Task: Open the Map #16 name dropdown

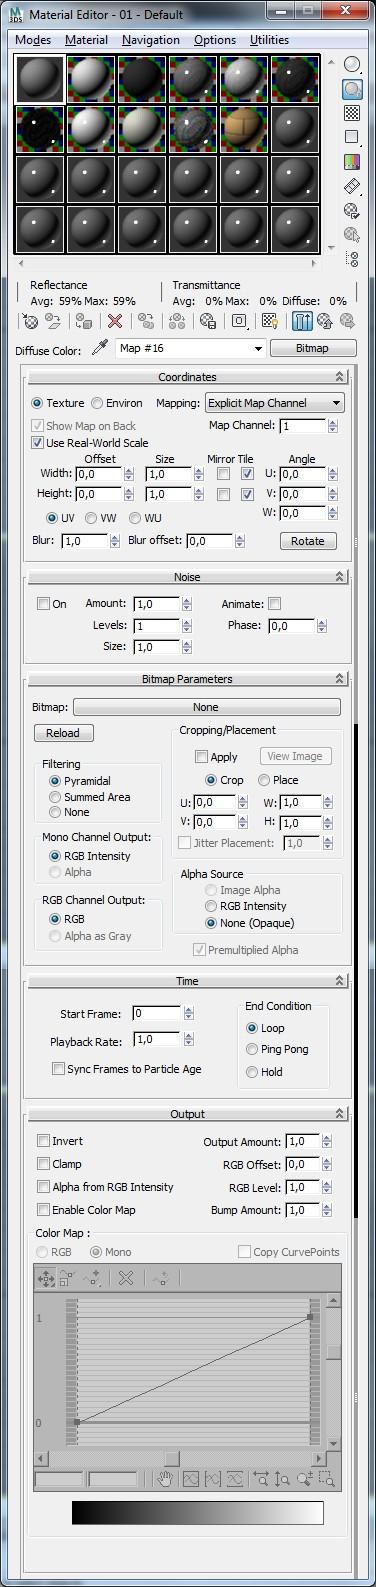Action: pyautogui.click(x=190, y=348)
